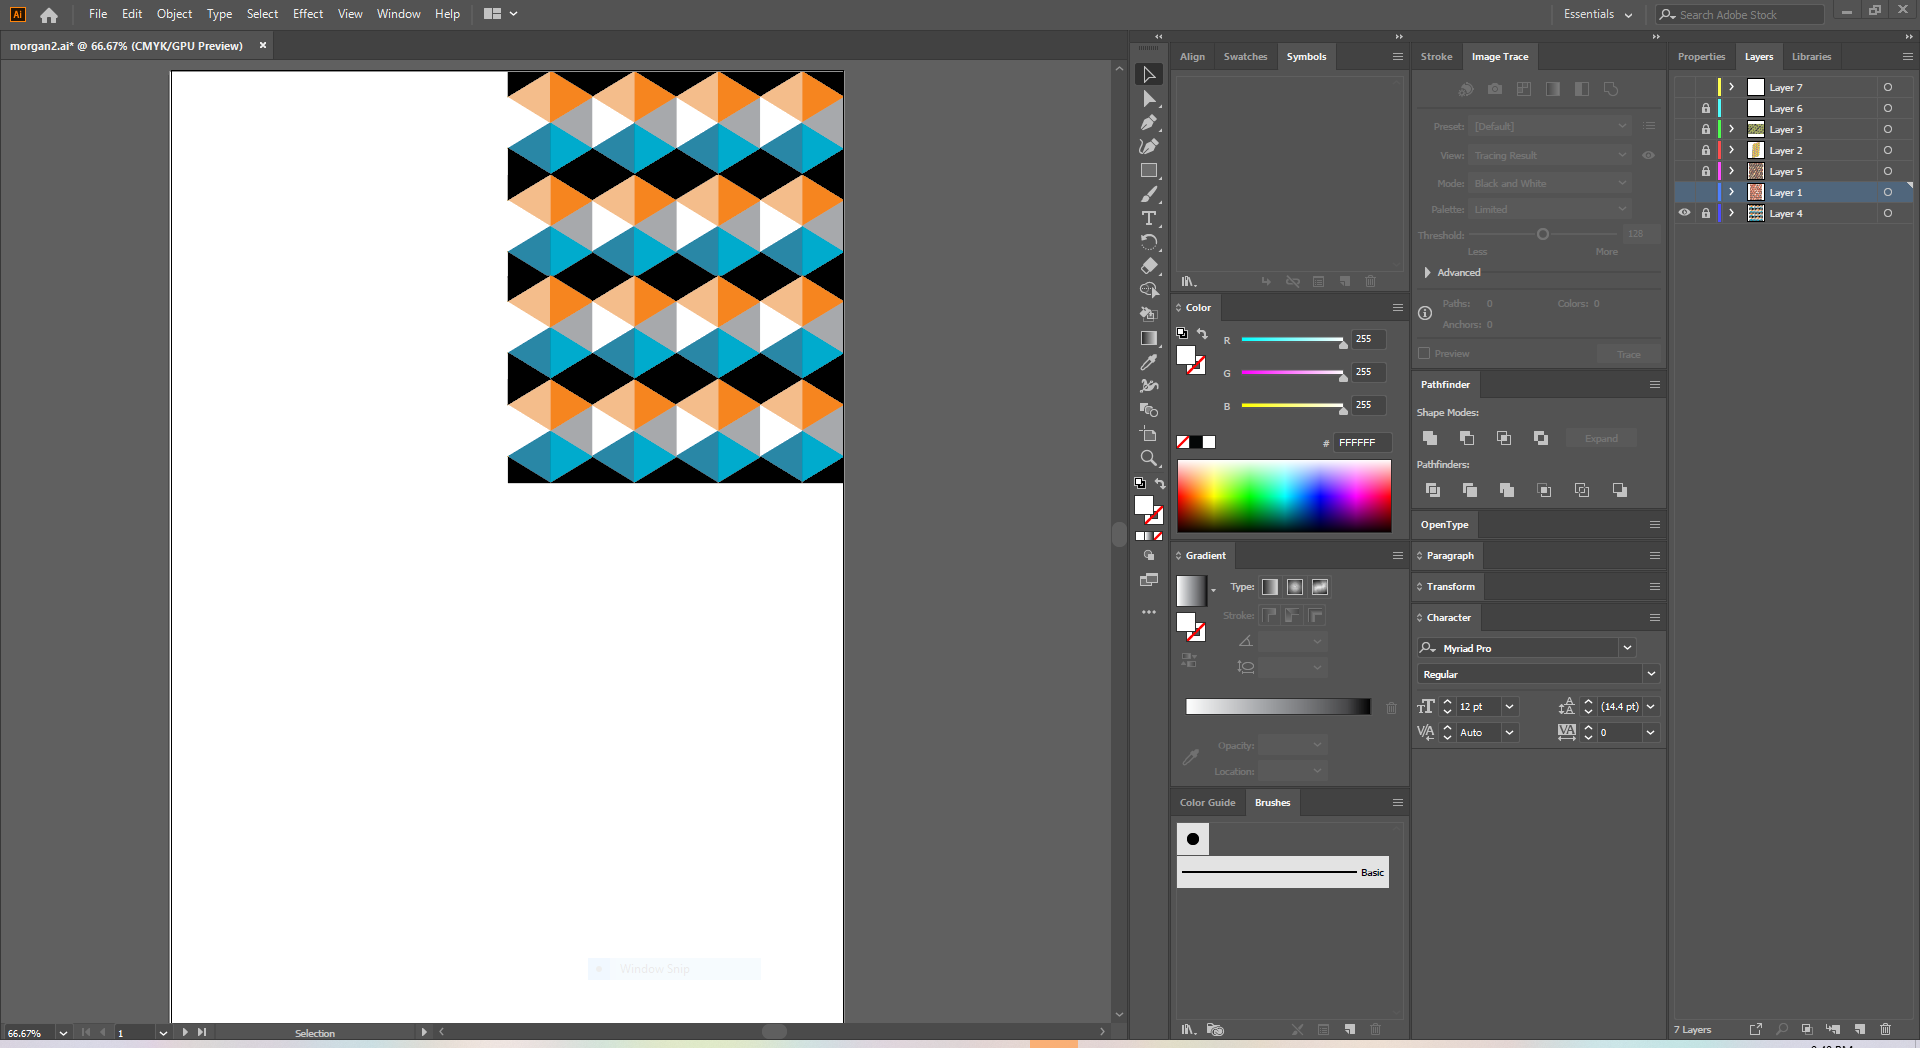Viewport: 1920px width, 1048px height.
Task: Select the Zoom magnifier tool
Action: click(1149, 459)
